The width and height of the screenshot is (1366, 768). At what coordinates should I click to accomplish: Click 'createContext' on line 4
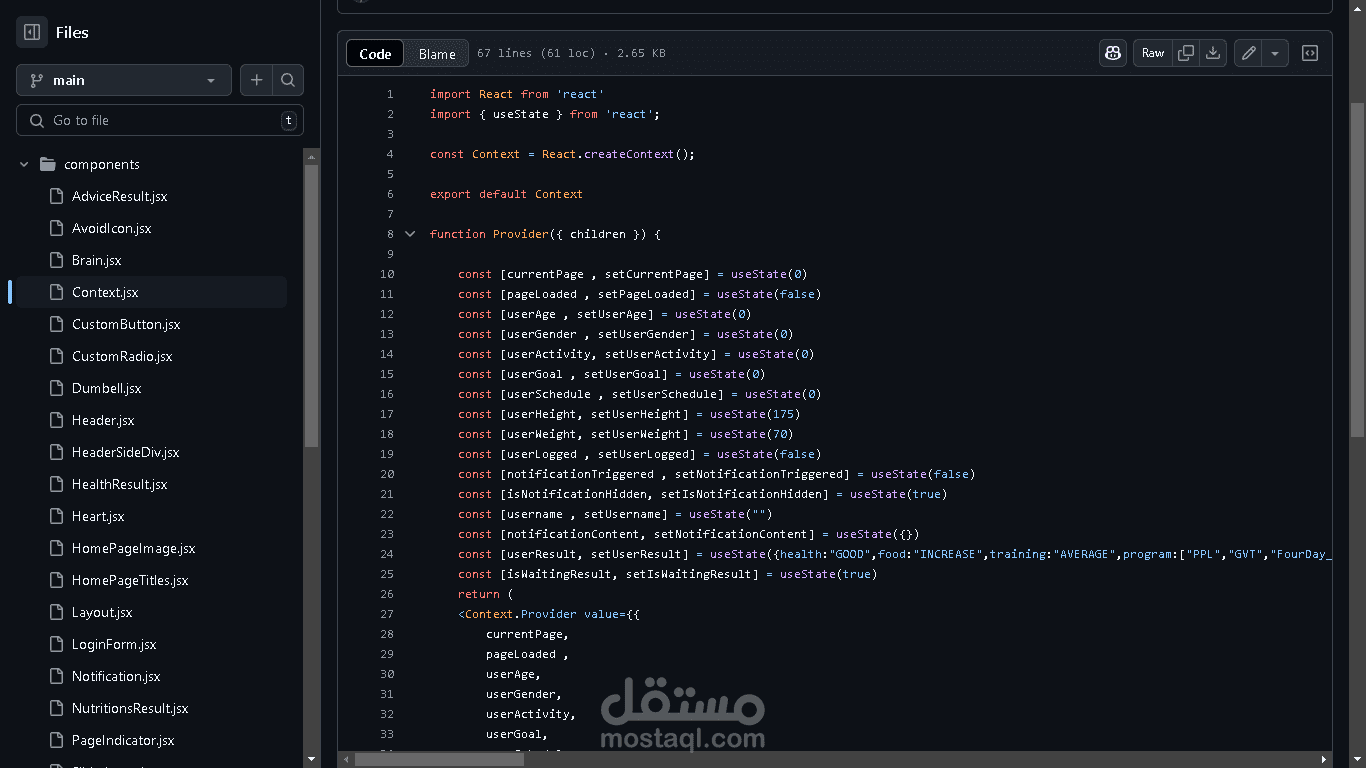tap(629, 154)
